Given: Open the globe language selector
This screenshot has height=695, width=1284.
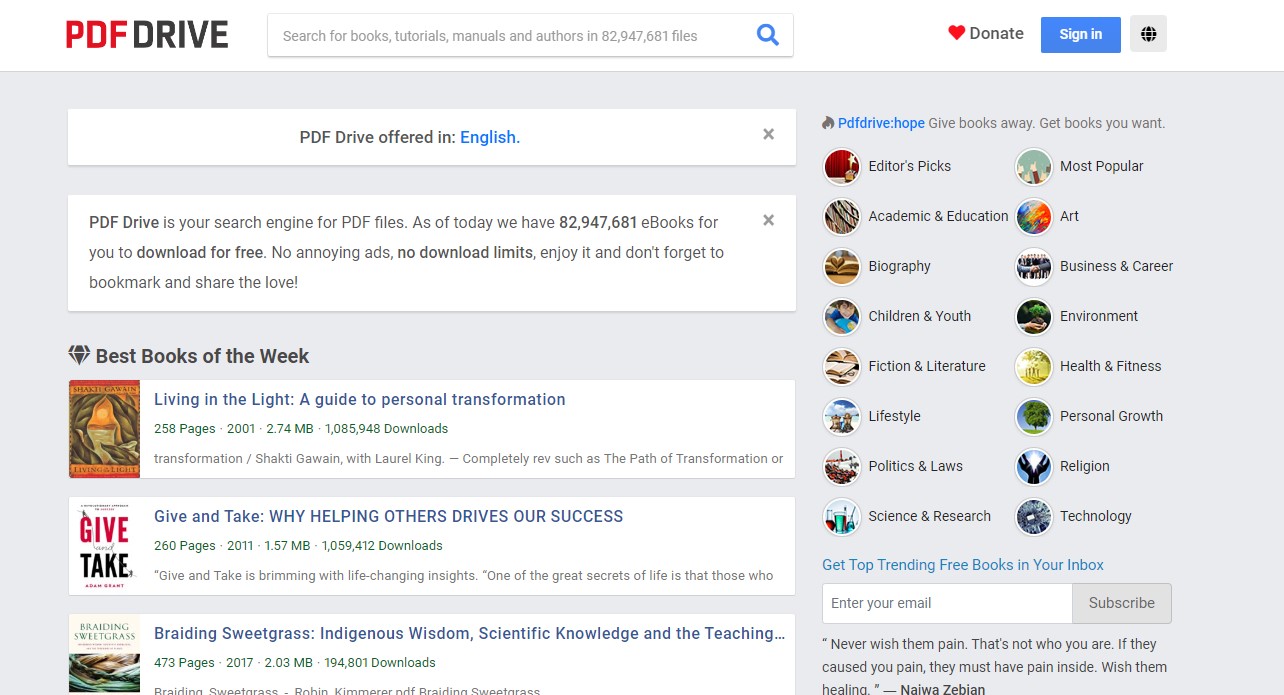Looking at the screenshot, I should [1148, 34].
